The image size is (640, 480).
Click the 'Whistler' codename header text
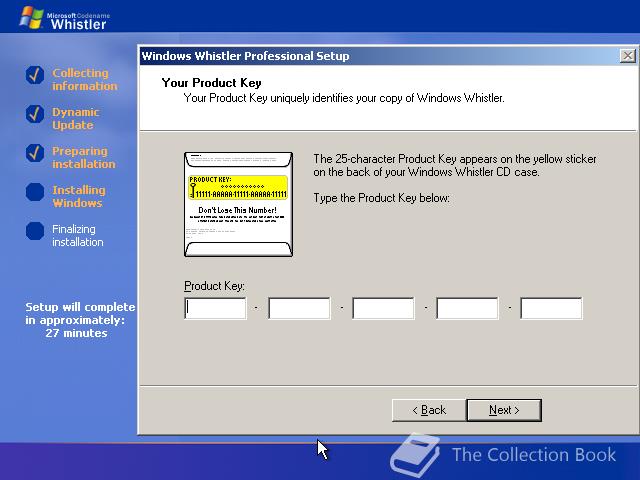(x=78, y=24)
